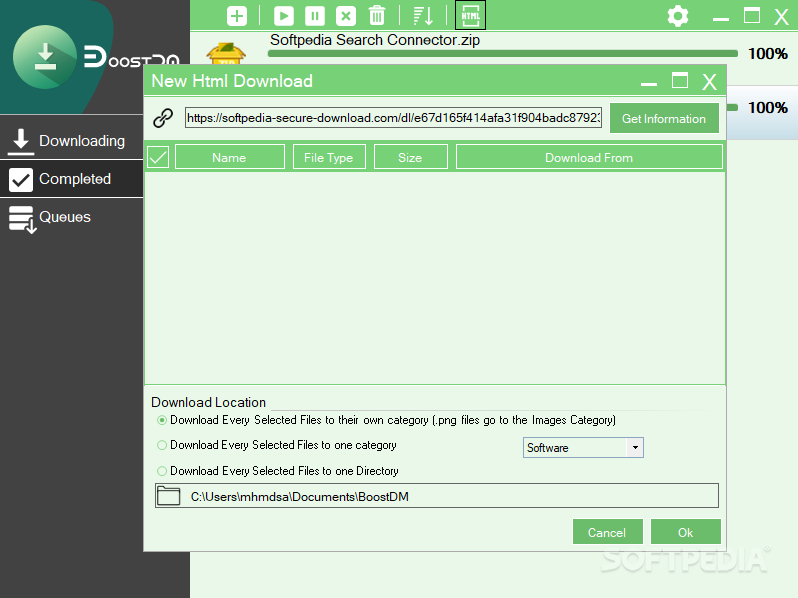Pause download using the pause icon
Image resolution: width=798 pixels, height=598 pixels.
click(x=315, y=16)
